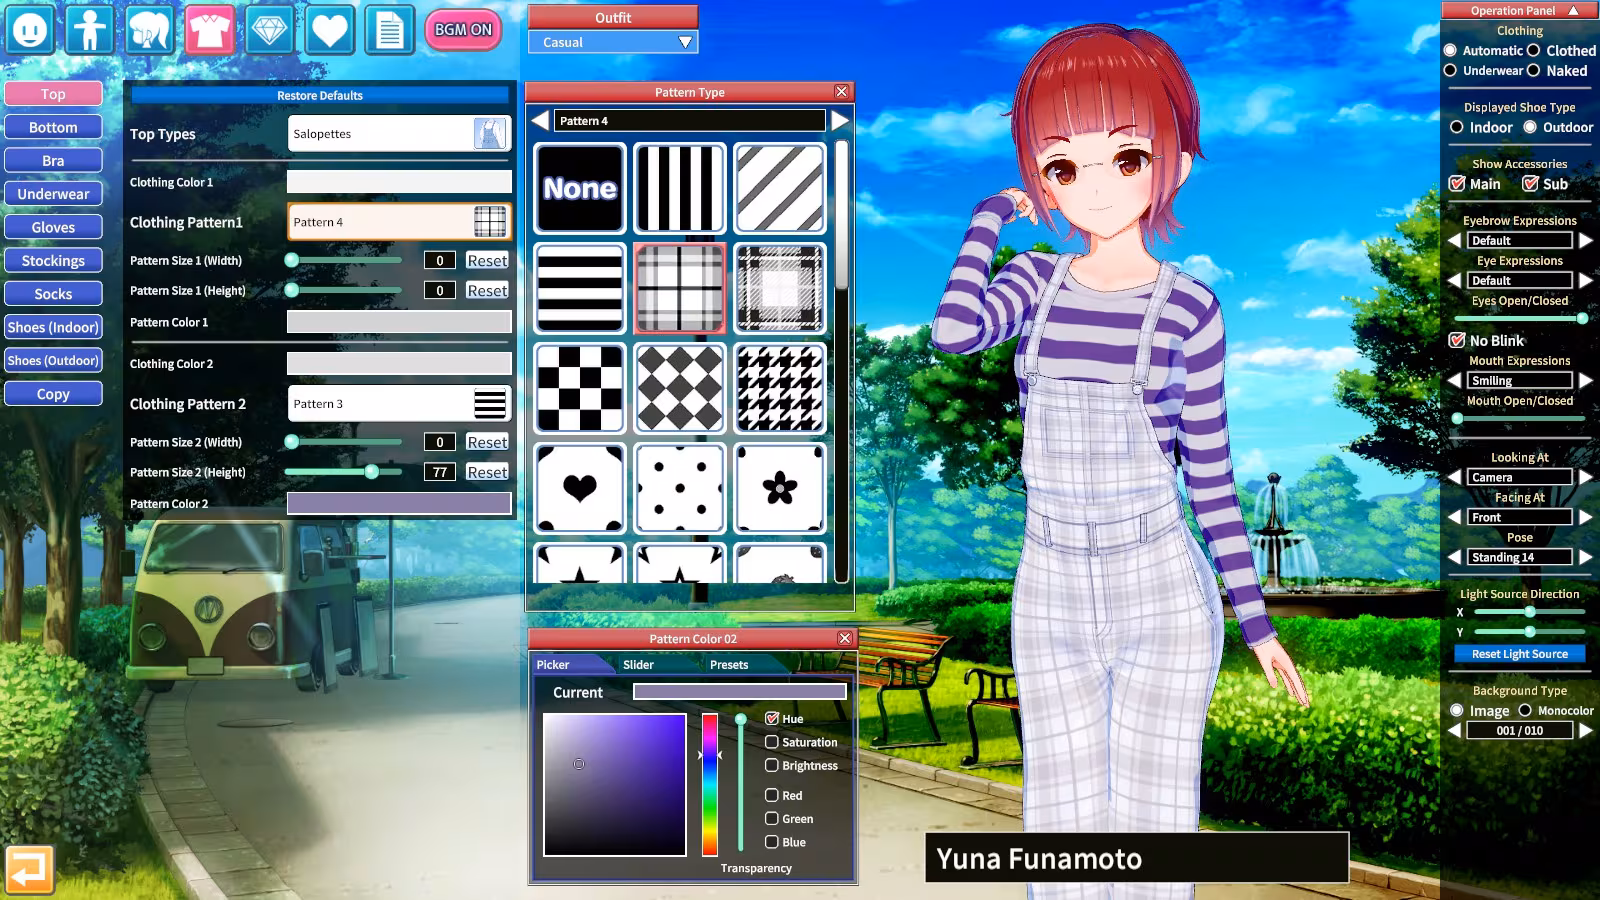Open the Outfit Casual dropdown
Viewport: 1600px width, 900px height.
coord(613,42)
